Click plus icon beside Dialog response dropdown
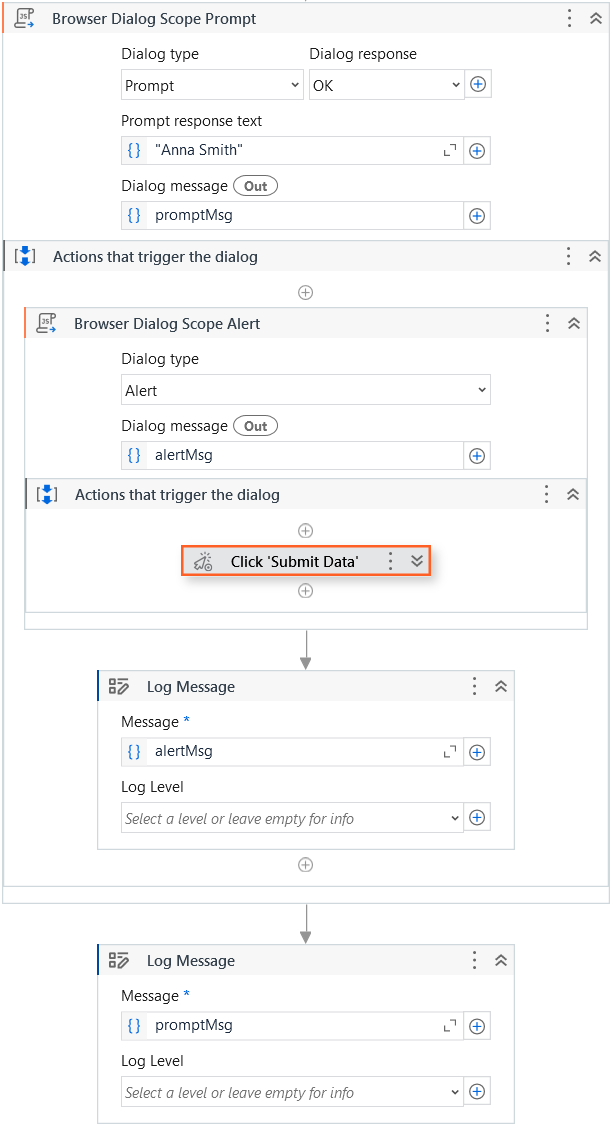This screenshot has width=613, height=1132. (x=478, y=85)
